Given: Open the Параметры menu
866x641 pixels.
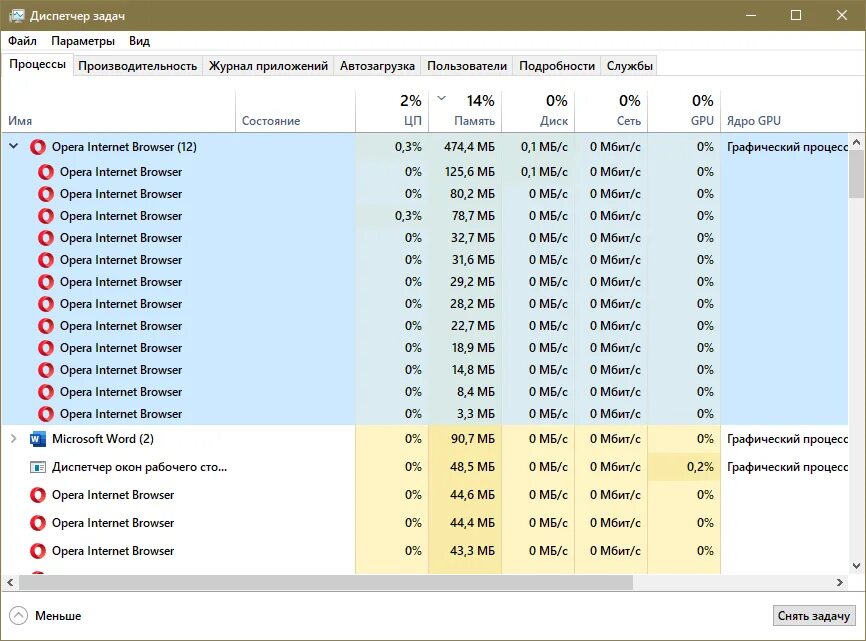Looking at the screenshot, I should [x=83, y=41].
